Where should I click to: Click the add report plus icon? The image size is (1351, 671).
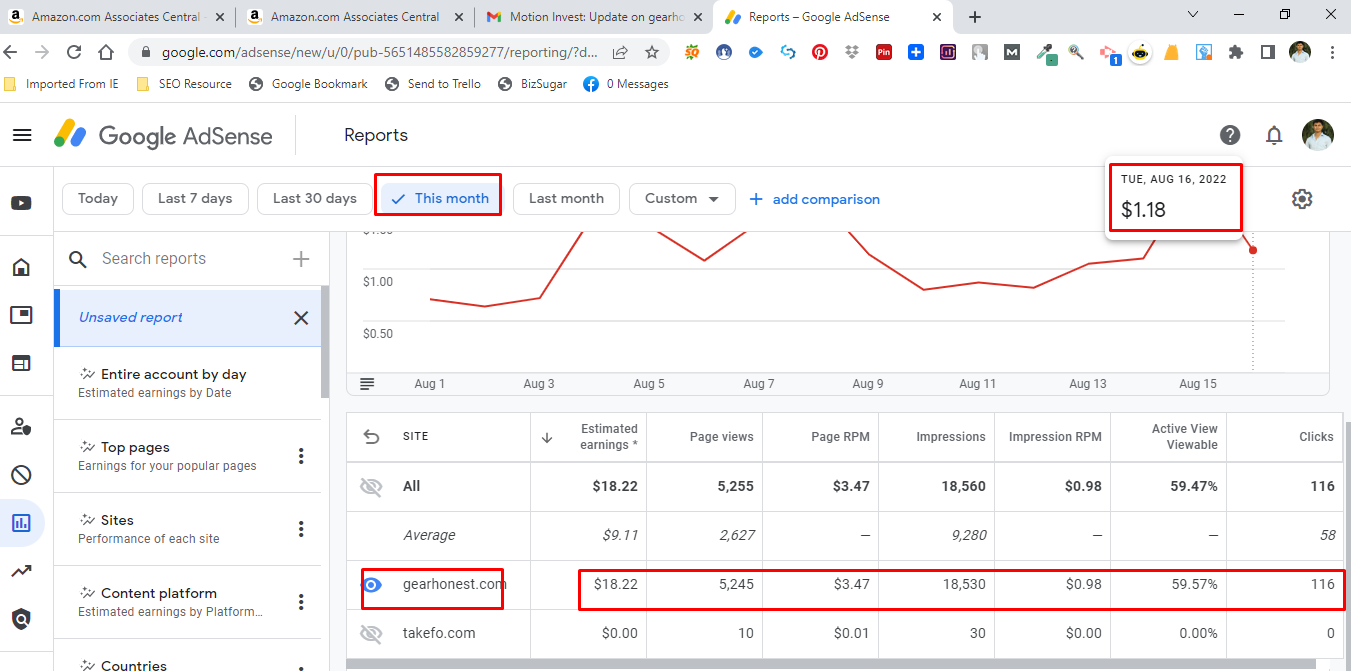[301, 259]
